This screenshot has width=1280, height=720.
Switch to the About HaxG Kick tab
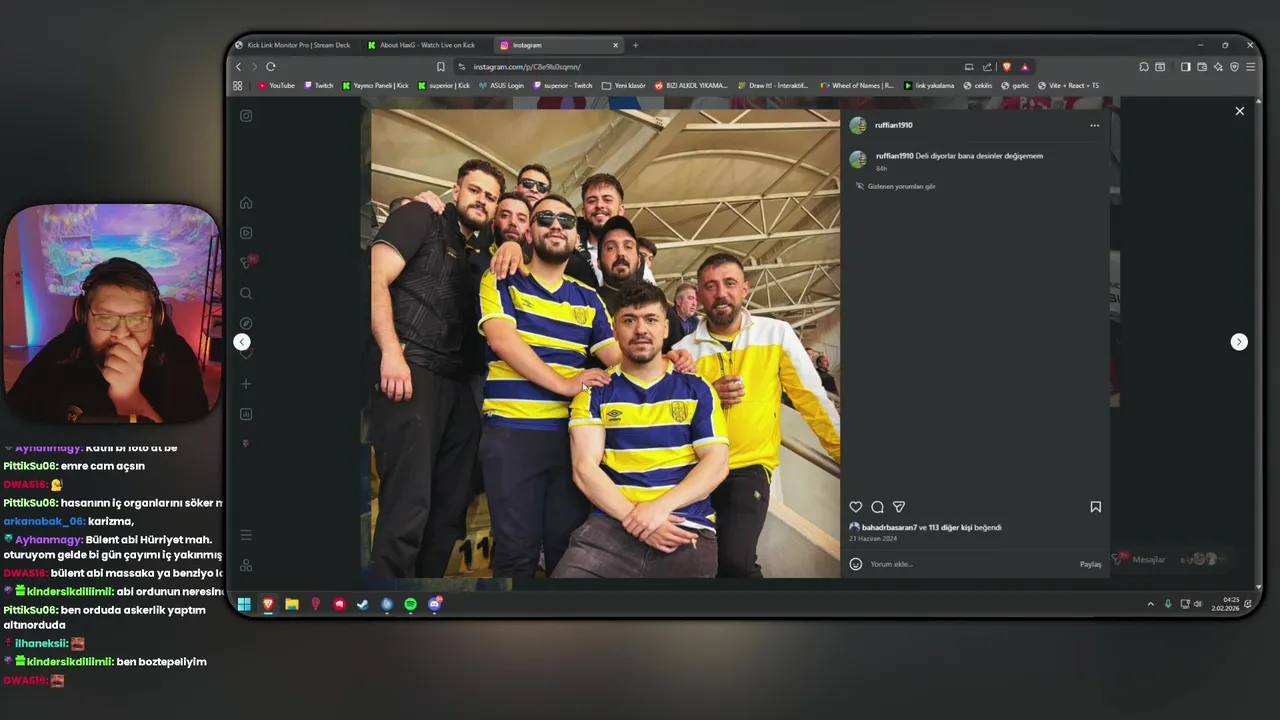click(x=424, y=45)
